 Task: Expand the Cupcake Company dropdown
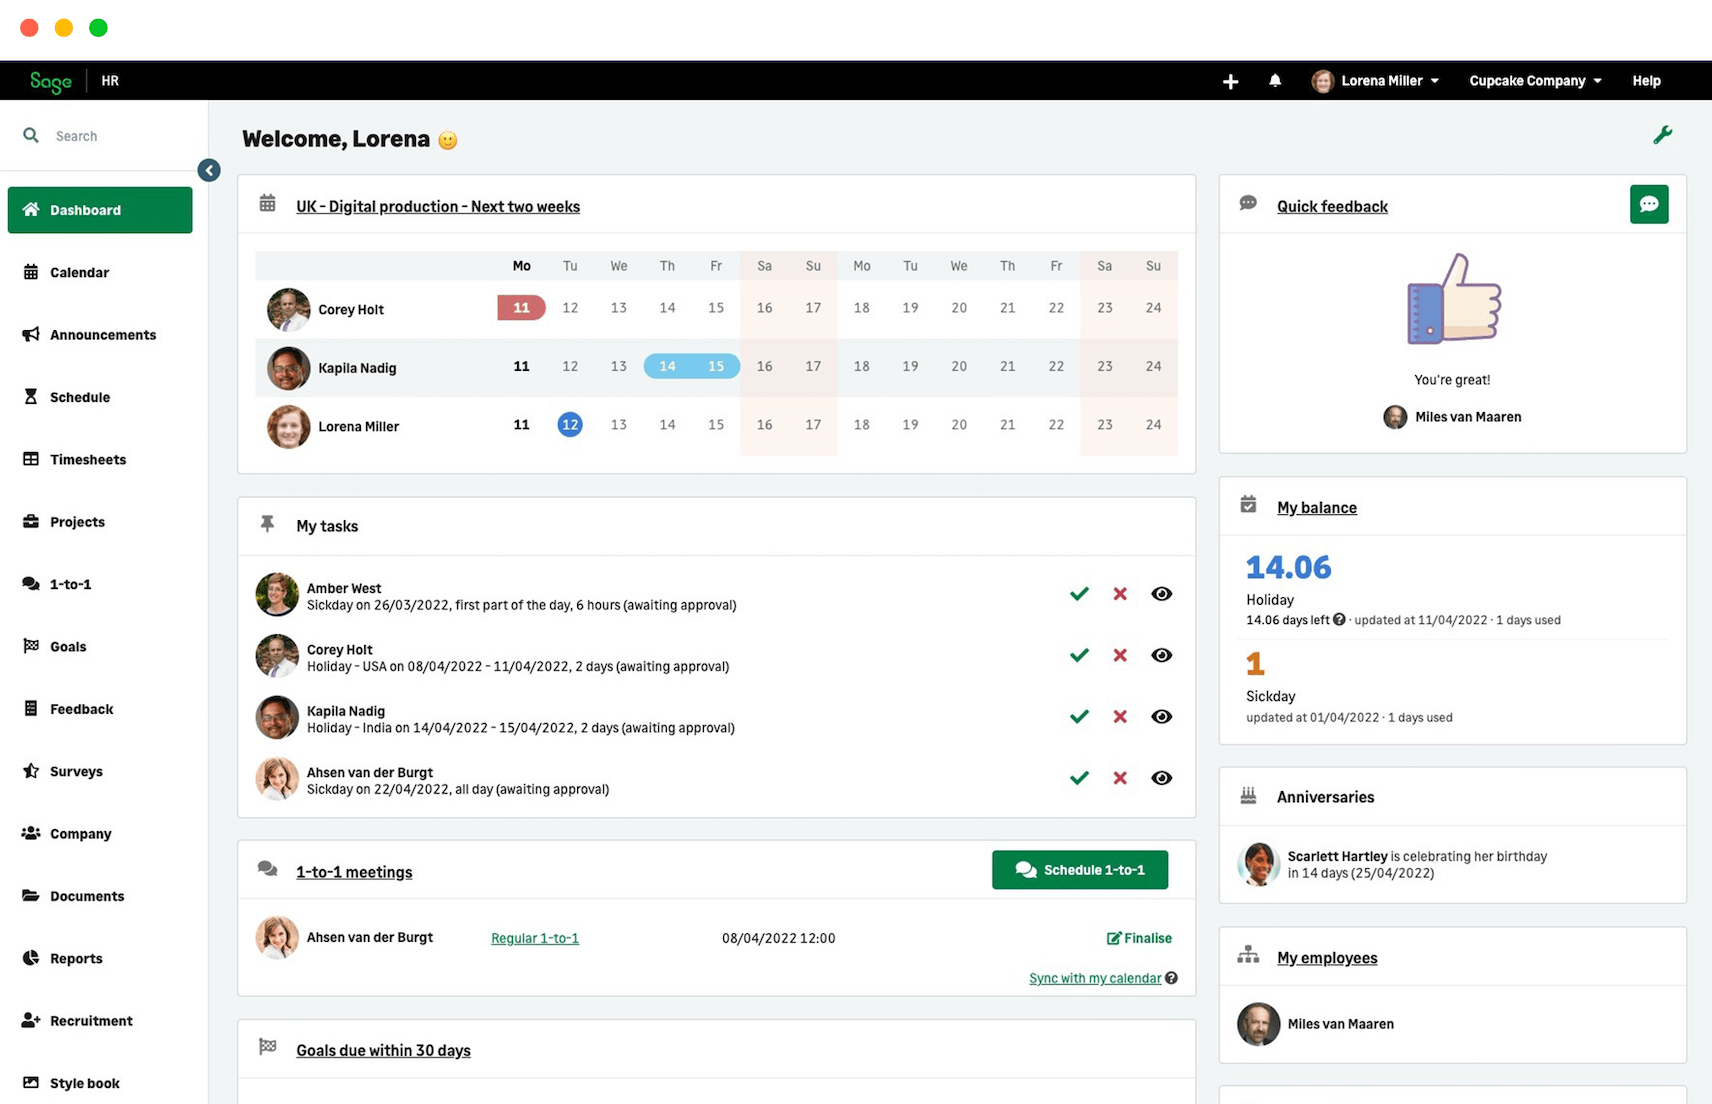(x=1533, y=80)
